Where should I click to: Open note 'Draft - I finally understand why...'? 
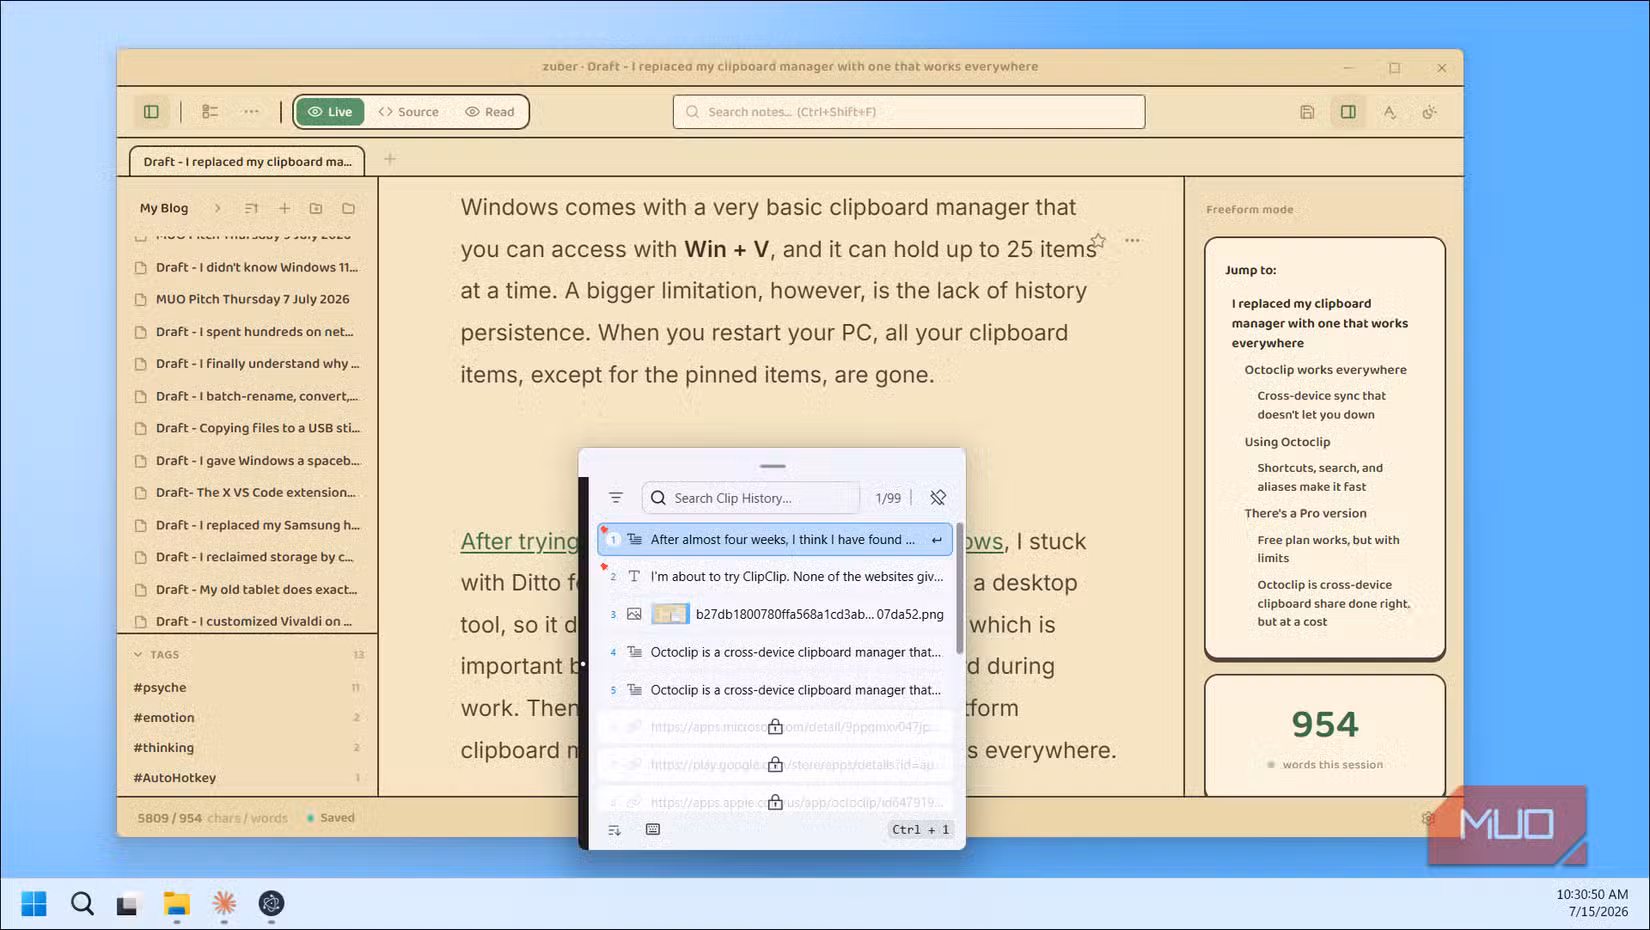pos(247,363)
